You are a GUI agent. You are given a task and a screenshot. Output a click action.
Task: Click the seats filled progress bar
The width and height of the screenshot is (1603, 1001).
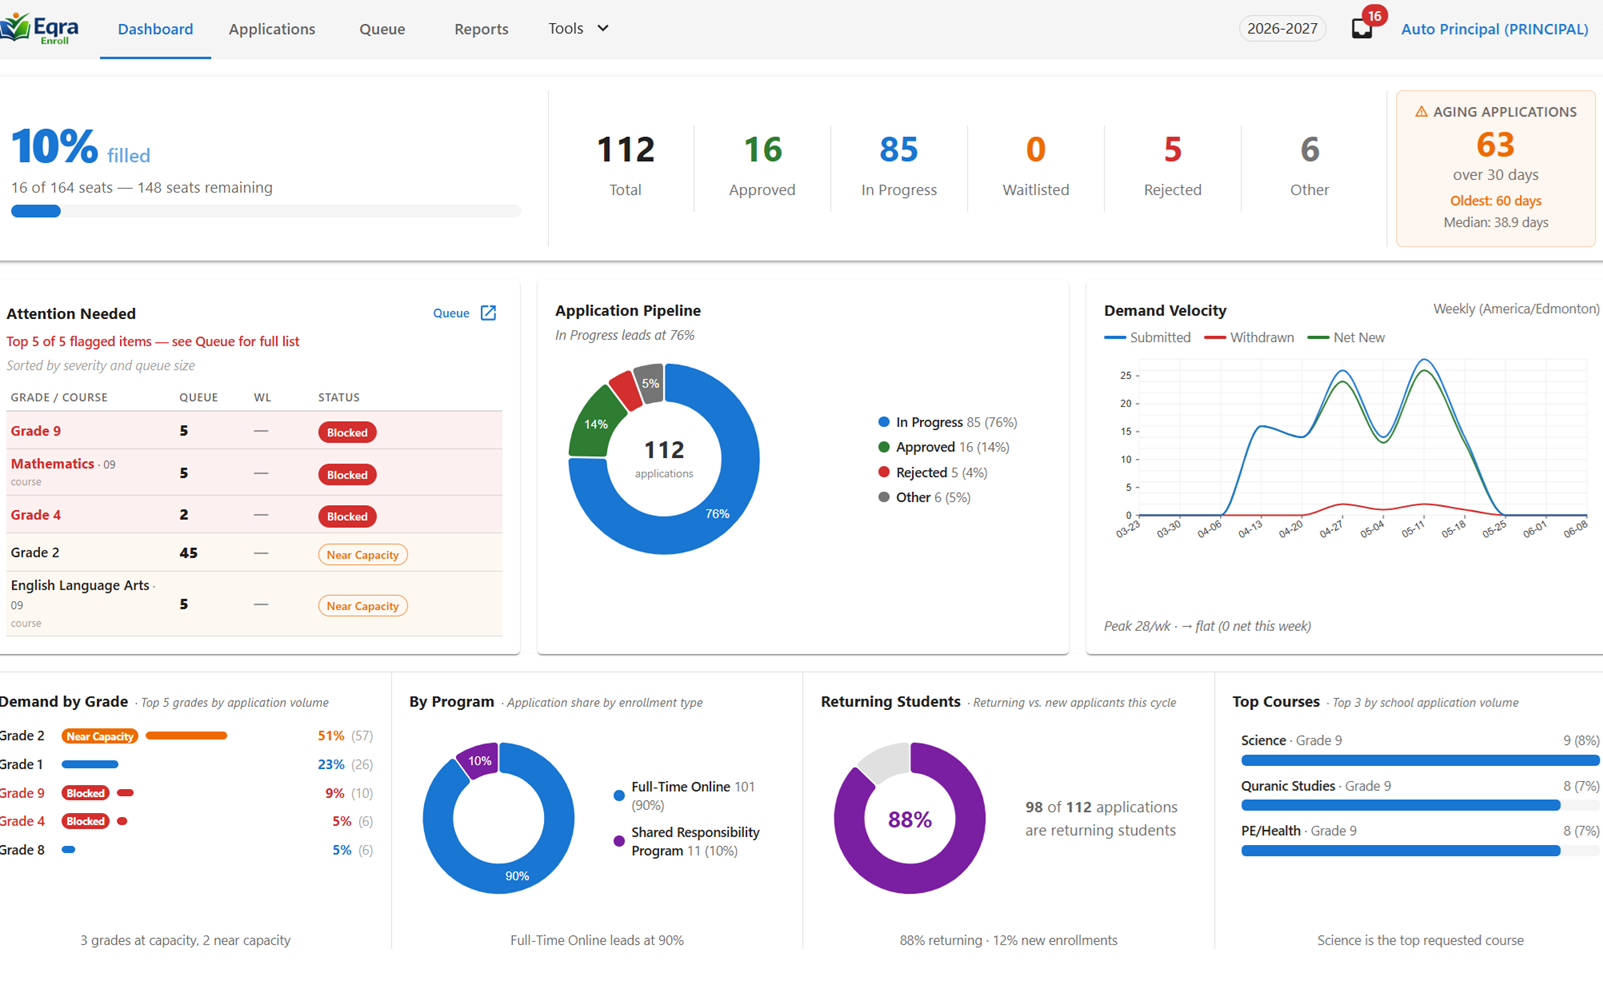tap(266, 211)
